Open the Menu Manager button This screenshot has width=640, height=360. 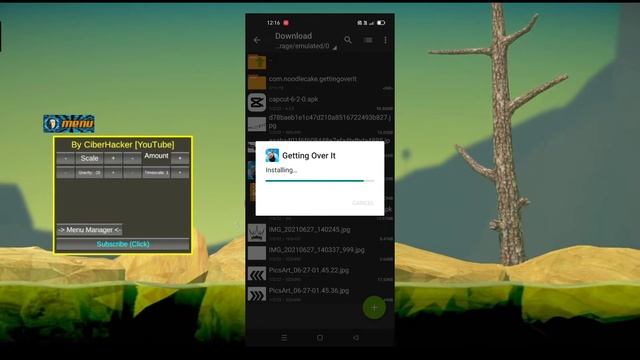(89, 230)
